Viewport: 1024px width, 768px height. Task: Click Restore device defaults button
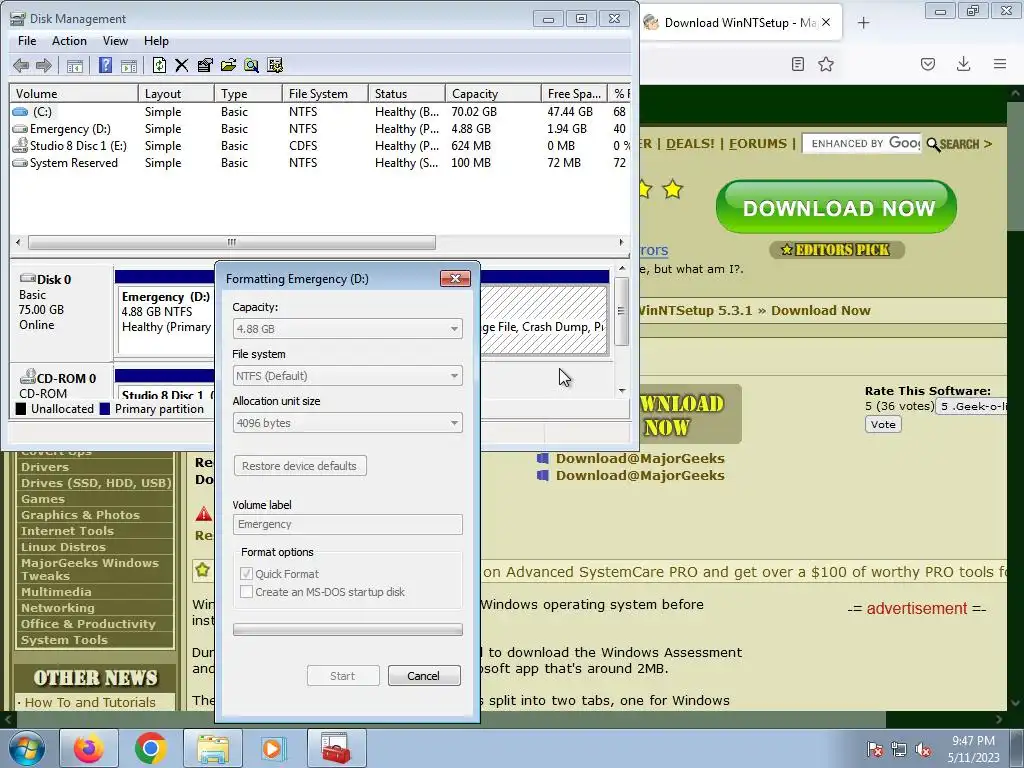point(300,466)
